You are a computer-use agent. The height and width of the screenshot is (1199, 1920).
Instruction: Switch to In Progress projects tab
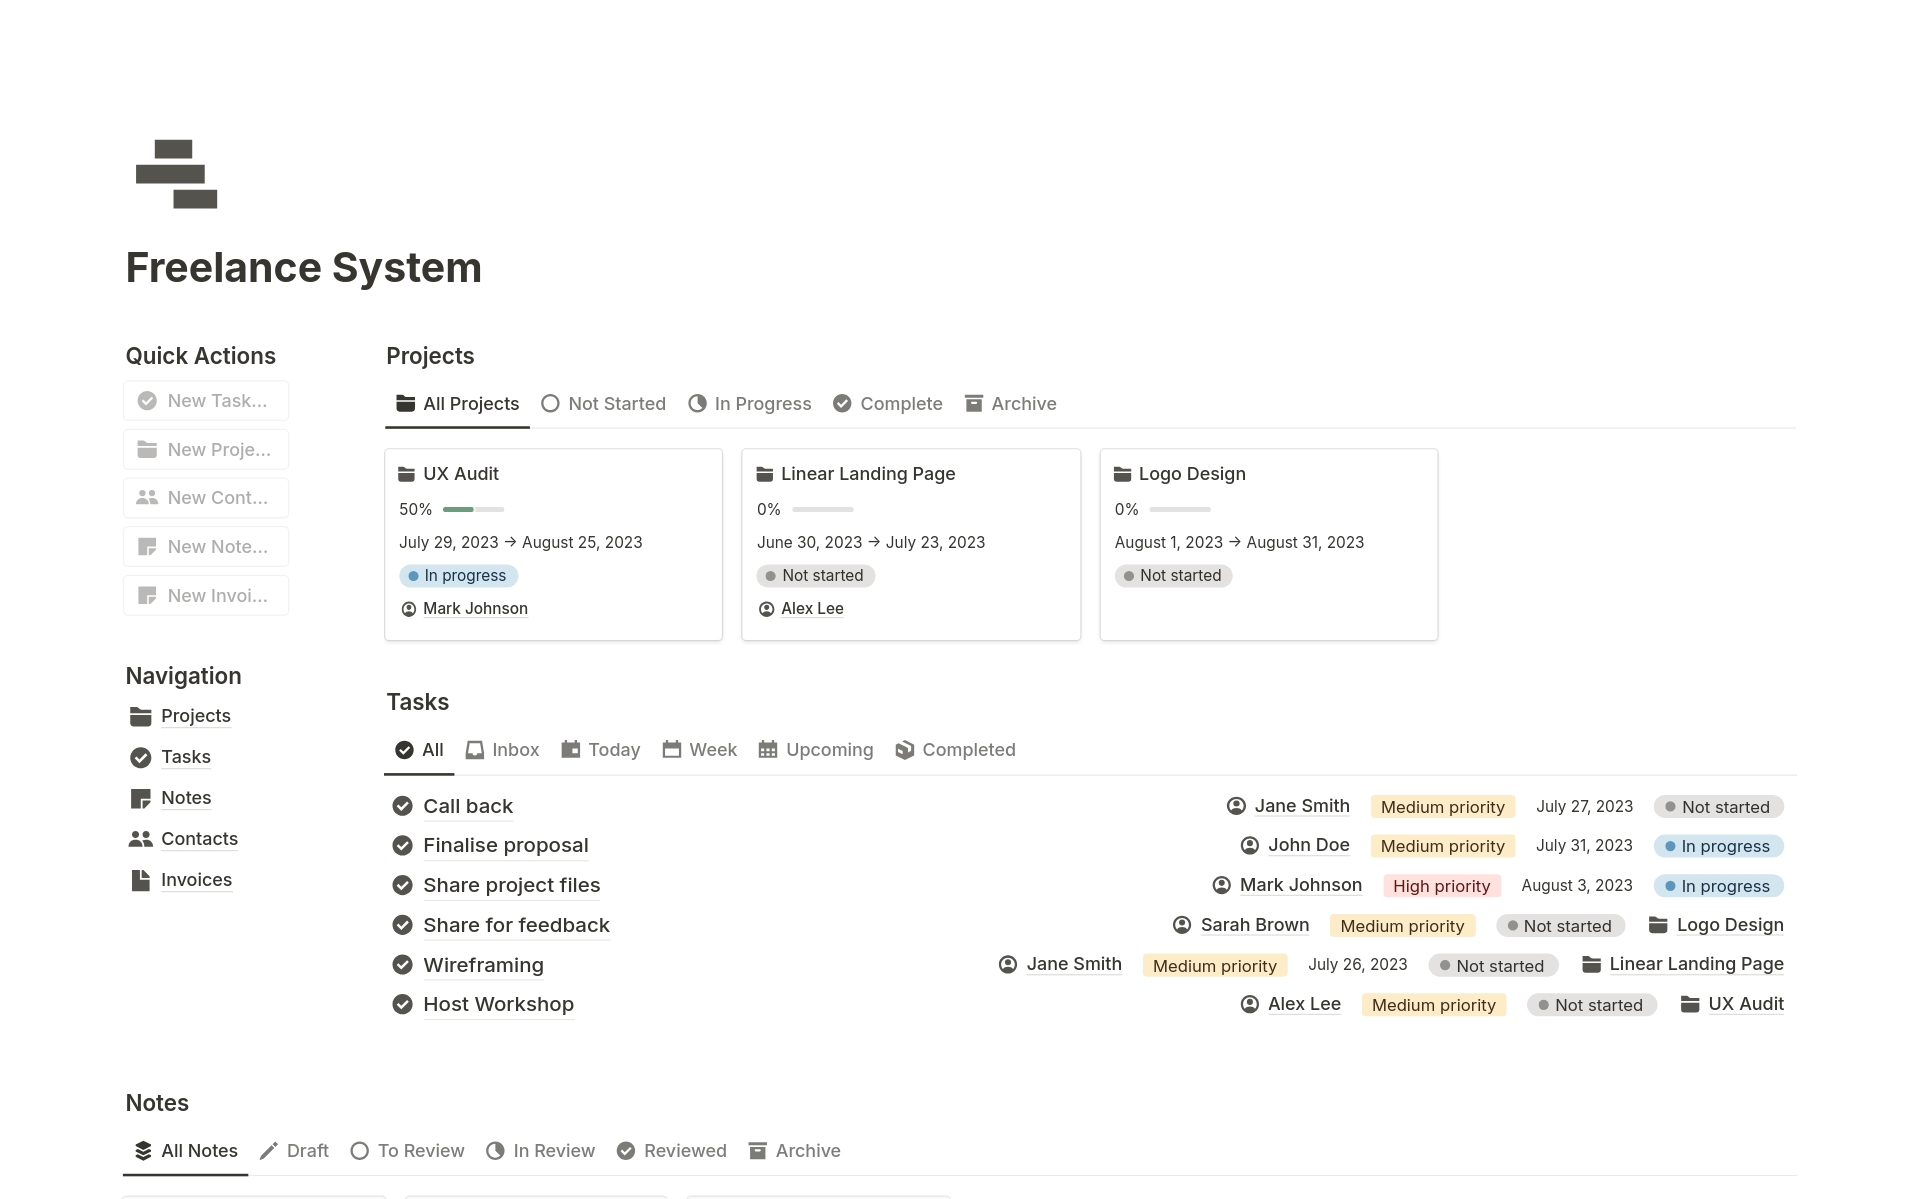pos(750,404)
